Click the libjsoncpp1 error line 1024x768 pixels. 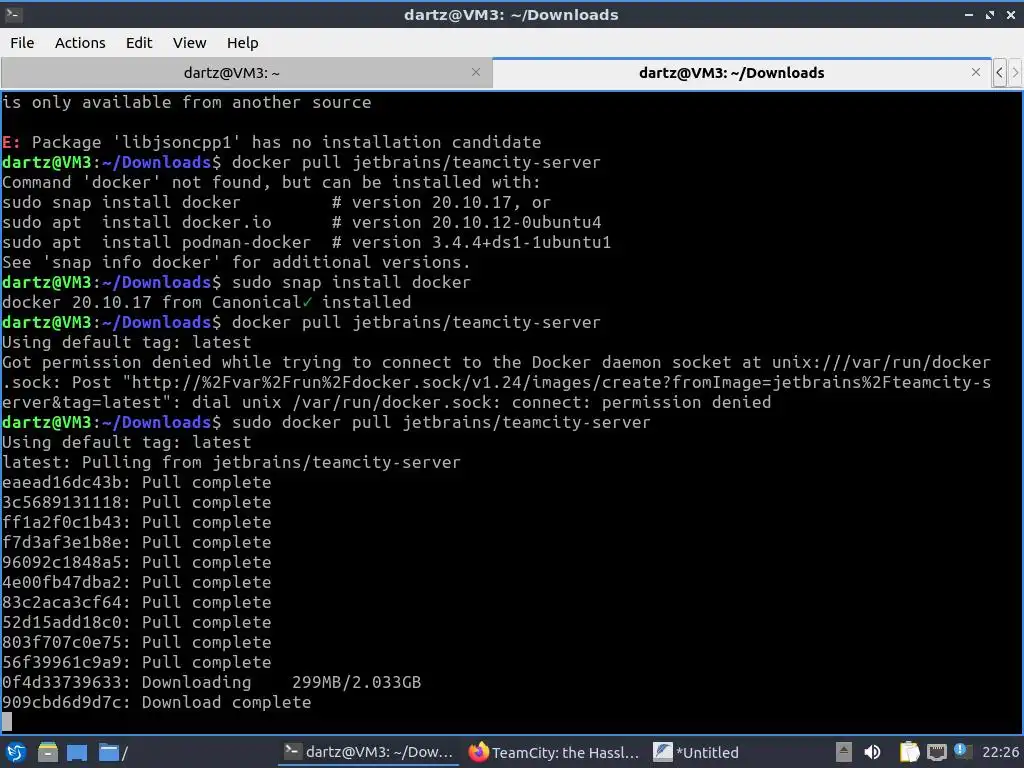pos(272,142)
